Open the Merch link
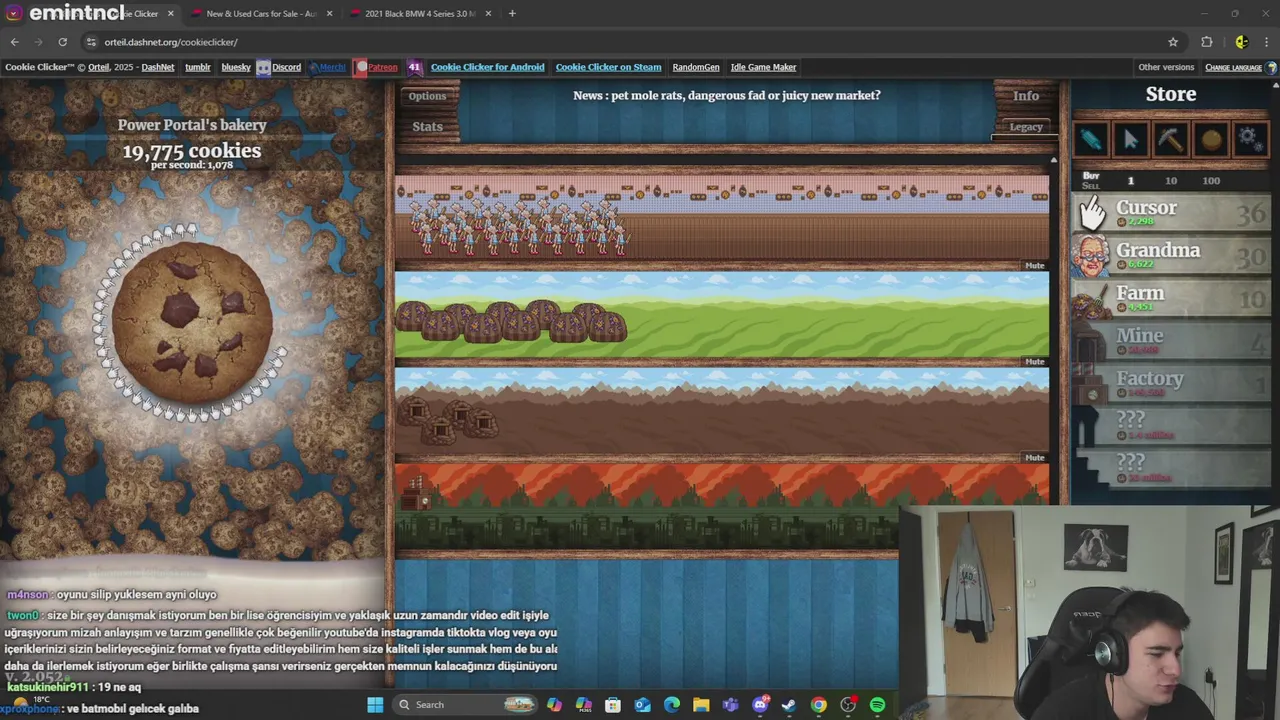This screenshot has width=1280, height=720. pyautogui.click(x=327, y=67)
